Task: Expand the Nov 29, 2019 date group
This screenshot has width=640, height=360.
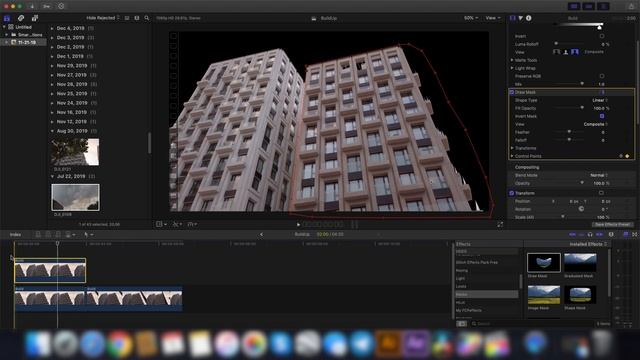Action: 52,66
